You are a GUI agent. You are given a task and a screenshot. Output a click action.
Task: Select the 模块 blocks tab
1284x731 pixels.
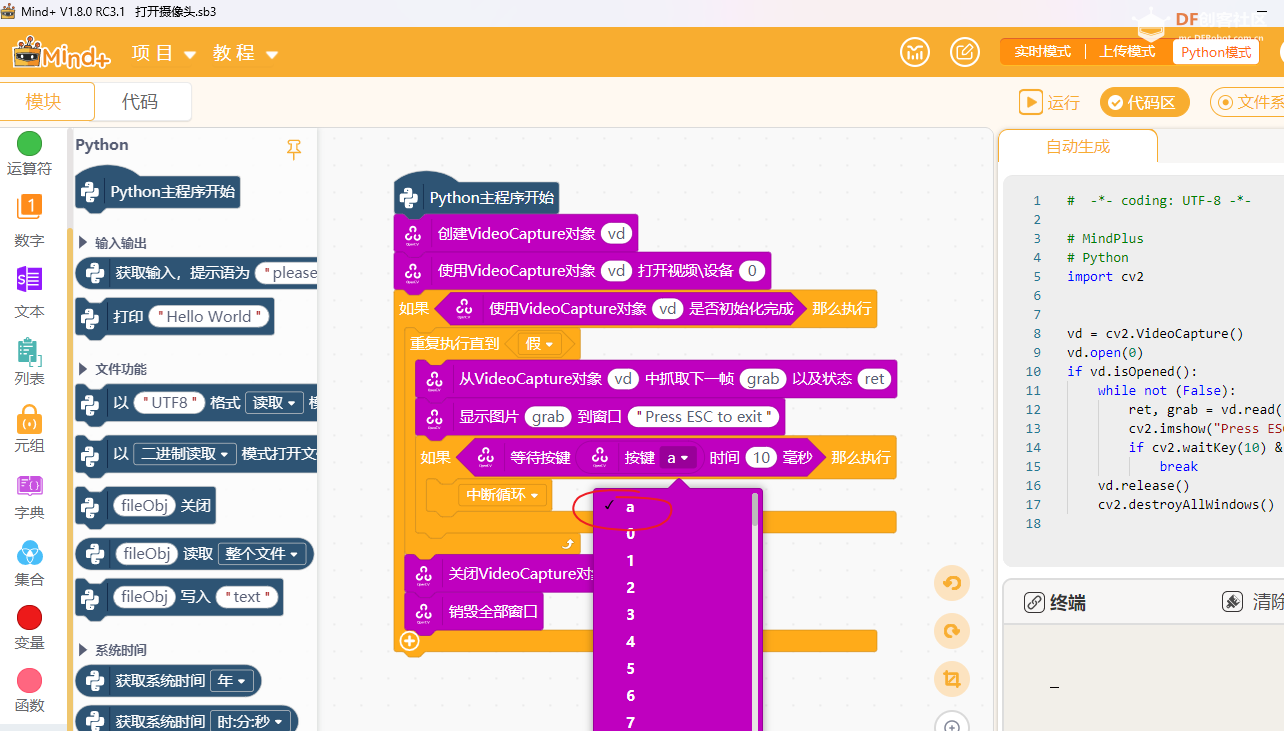pyautogui.click(x=46, y=101)
